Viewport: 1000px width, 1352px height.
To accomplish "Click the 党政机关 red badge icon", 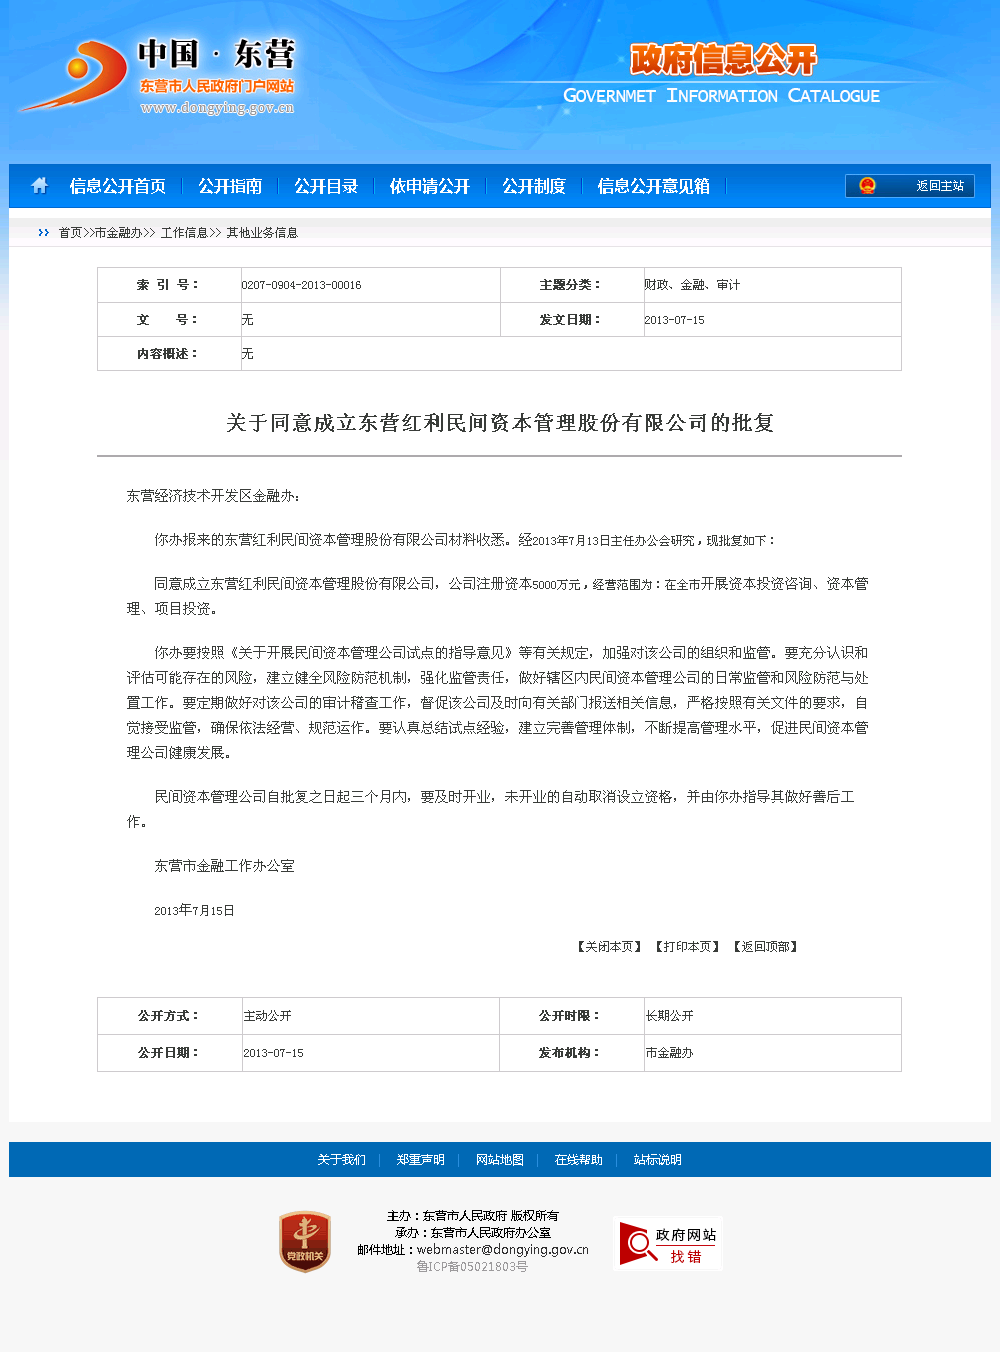I will [x=305, y=1242].
